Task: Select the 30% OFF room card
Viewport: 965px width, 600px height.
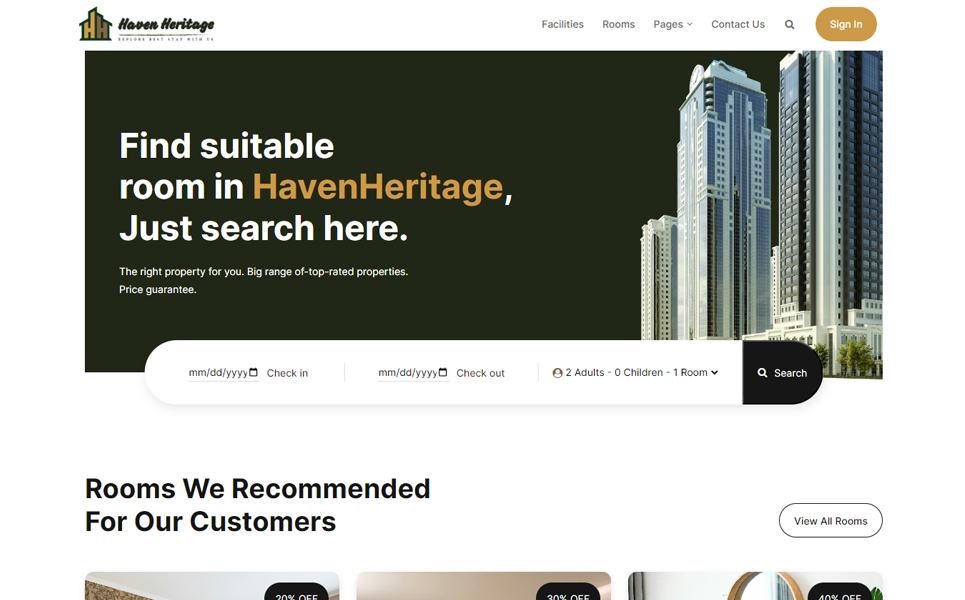Action: click(484, 586)
